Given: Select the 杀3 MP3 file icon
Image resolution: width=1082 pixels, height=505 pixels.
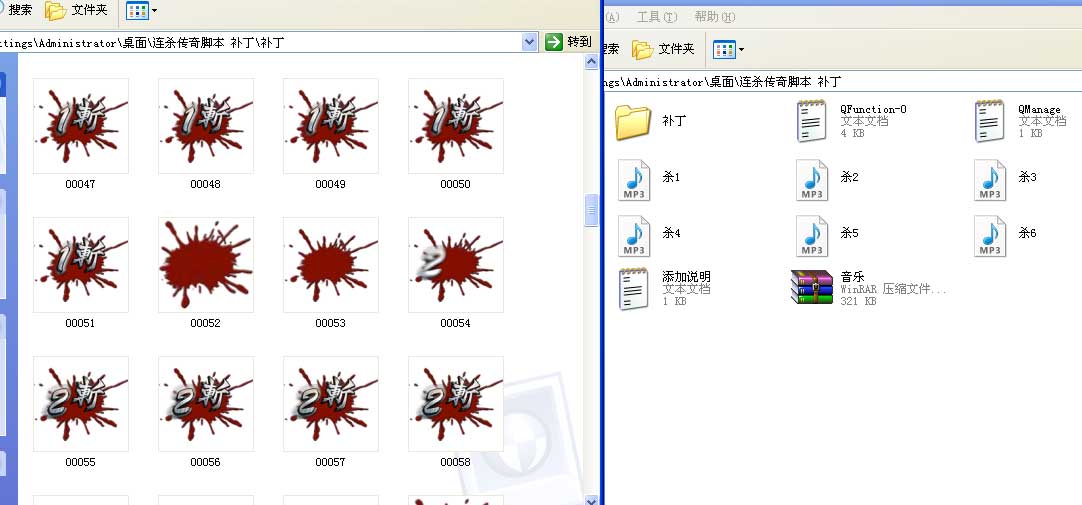Looking at the screenshot, I should [x=990, y=180].
